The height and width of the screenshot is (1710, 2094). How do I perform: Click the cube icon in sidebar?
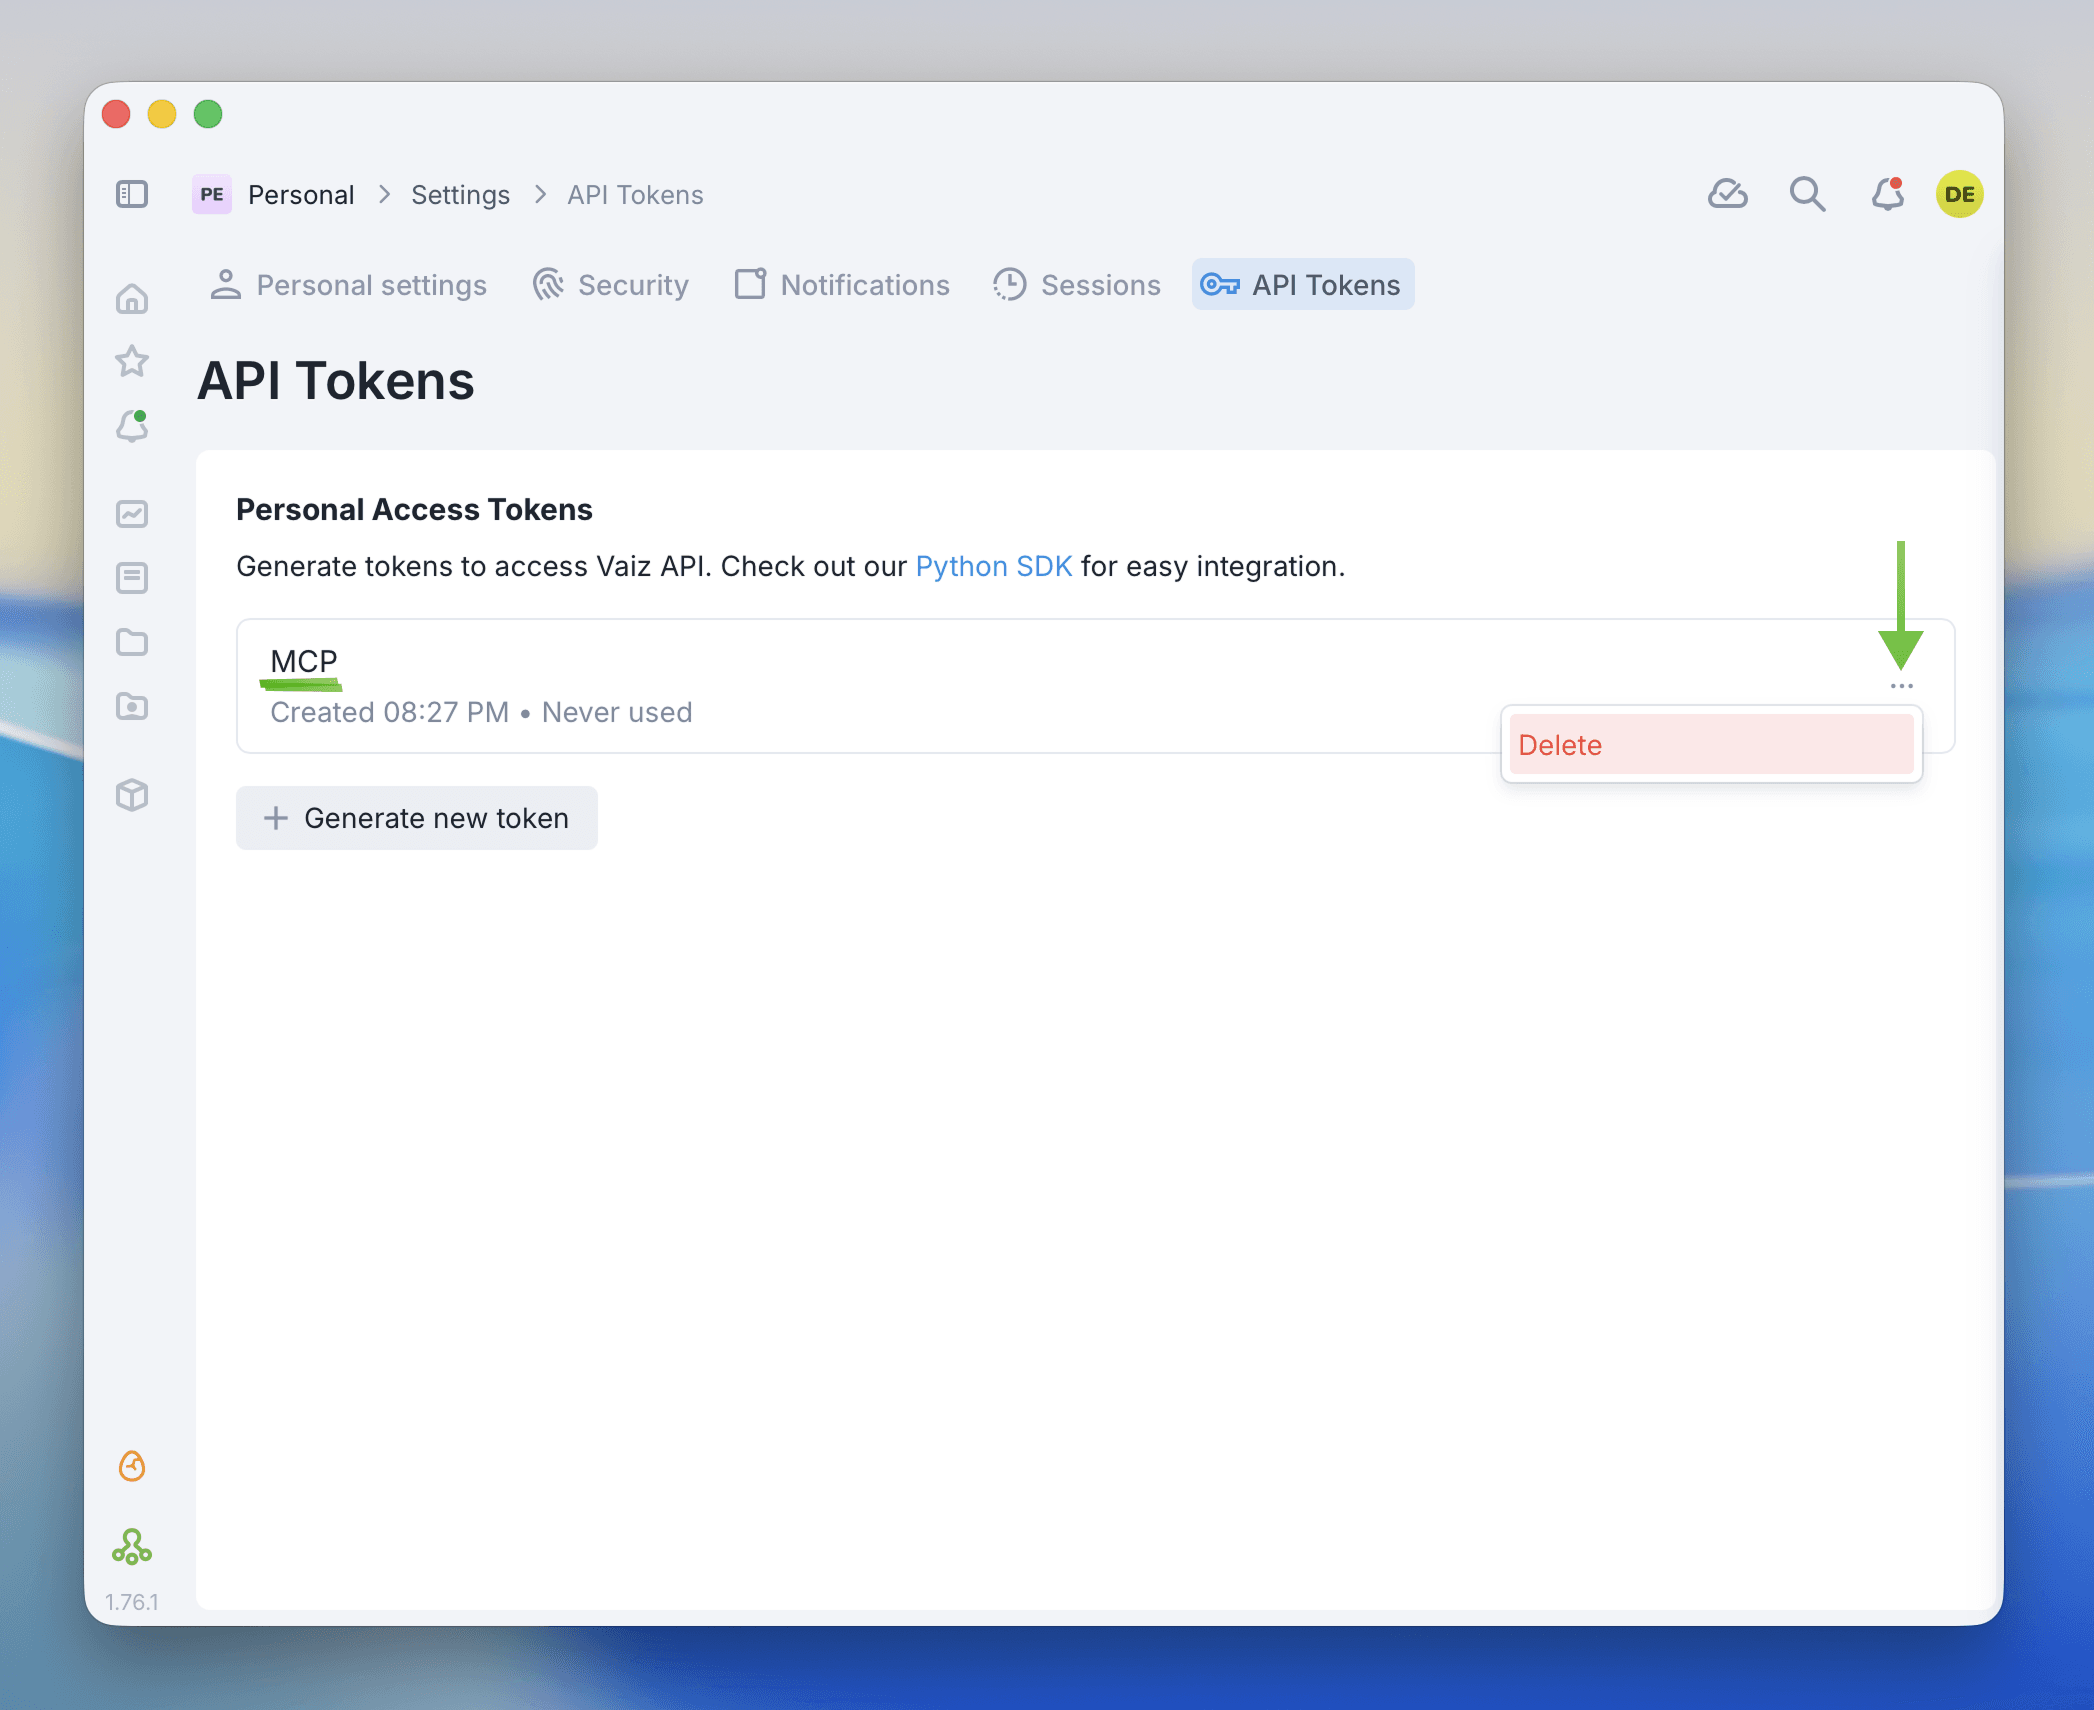tap(132, 796)
